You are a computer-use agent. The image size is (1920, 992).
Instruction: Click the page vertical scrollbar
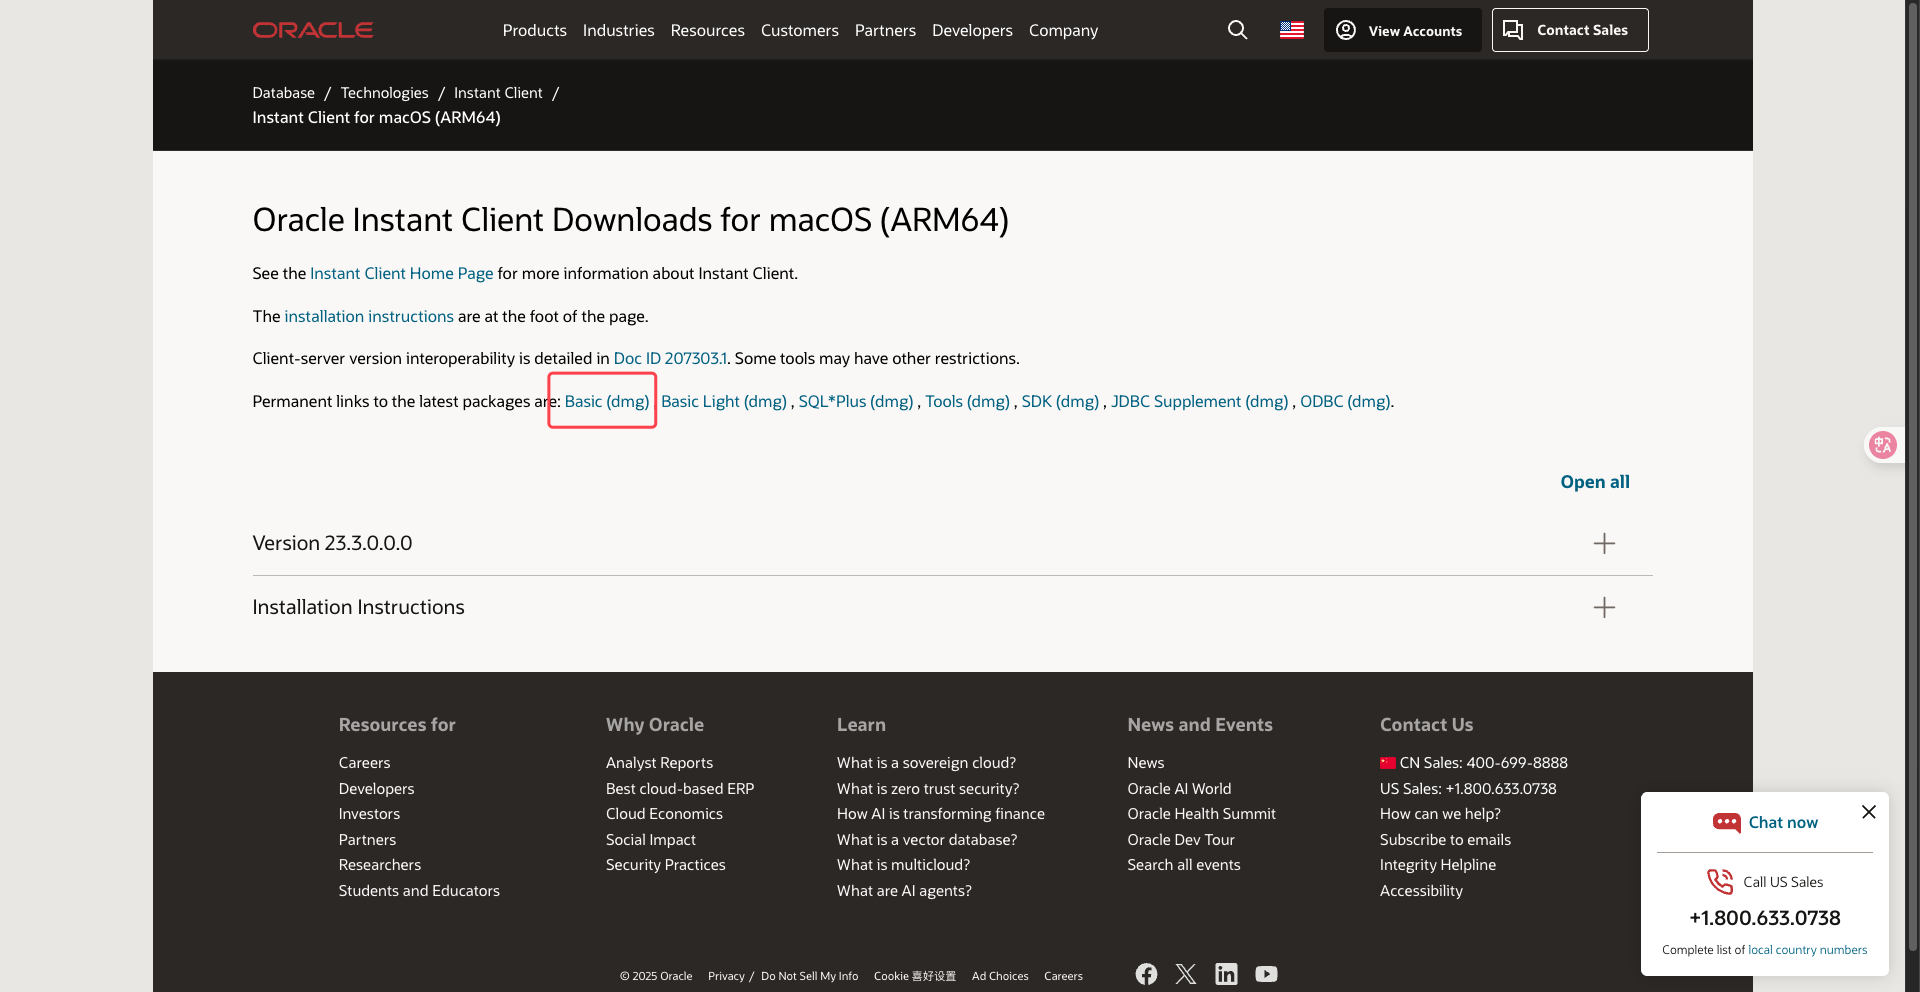(x=1912, y=476)
